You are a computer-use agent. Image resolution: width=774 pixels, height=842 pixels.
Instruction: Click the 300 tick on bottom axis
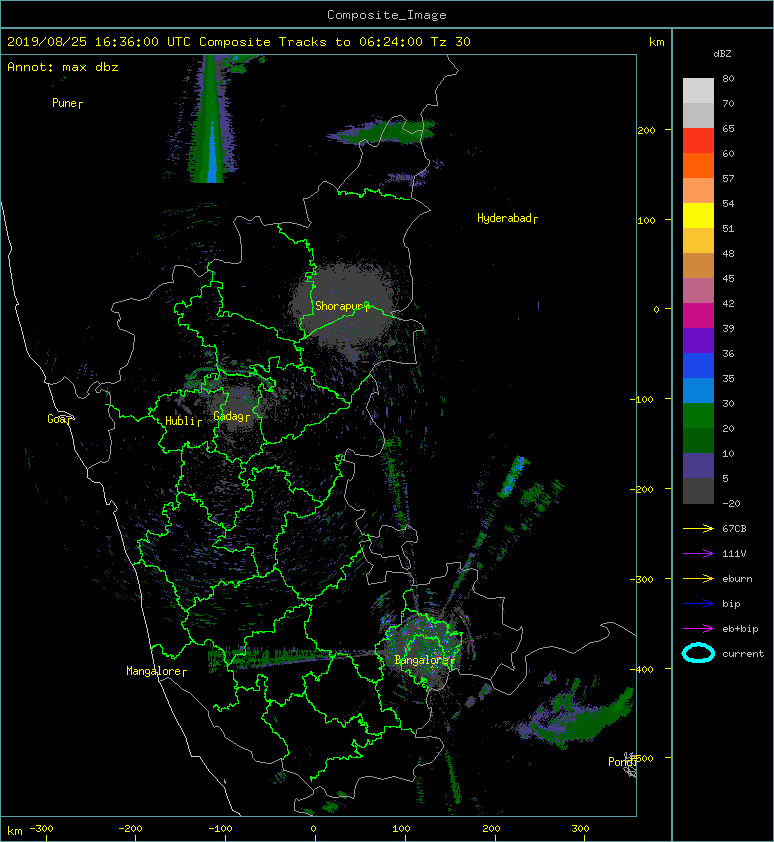(581, 829)
